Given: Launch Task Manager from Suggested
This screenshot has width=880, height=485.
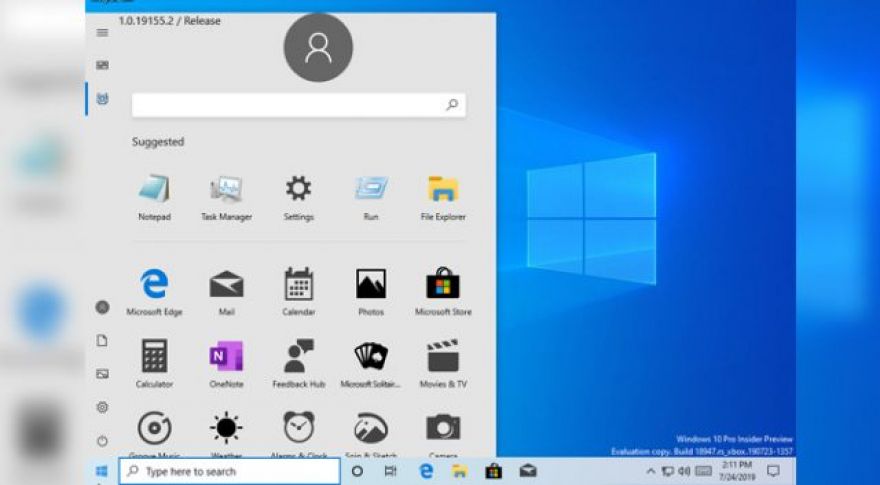Looking at the screenshot, I should [227, 197].
